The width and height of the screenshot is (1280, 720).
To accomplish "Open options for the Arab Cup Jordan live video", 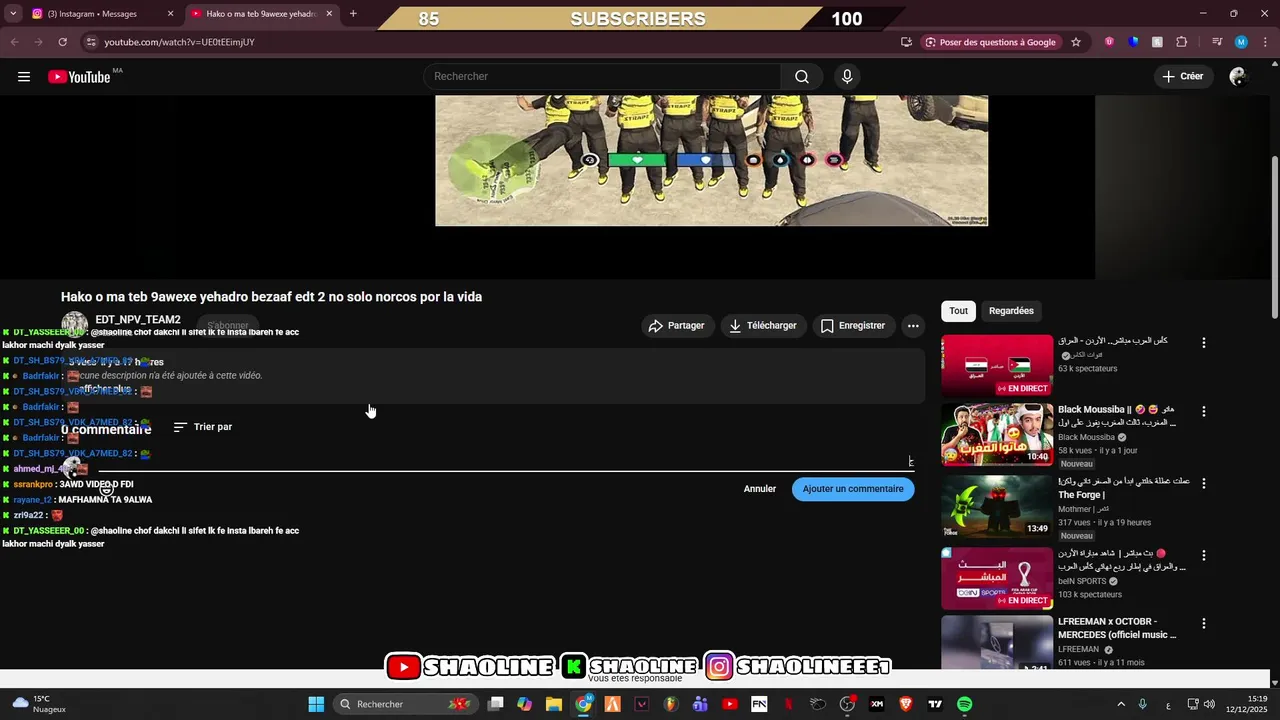I will (x=1204, y=342).
